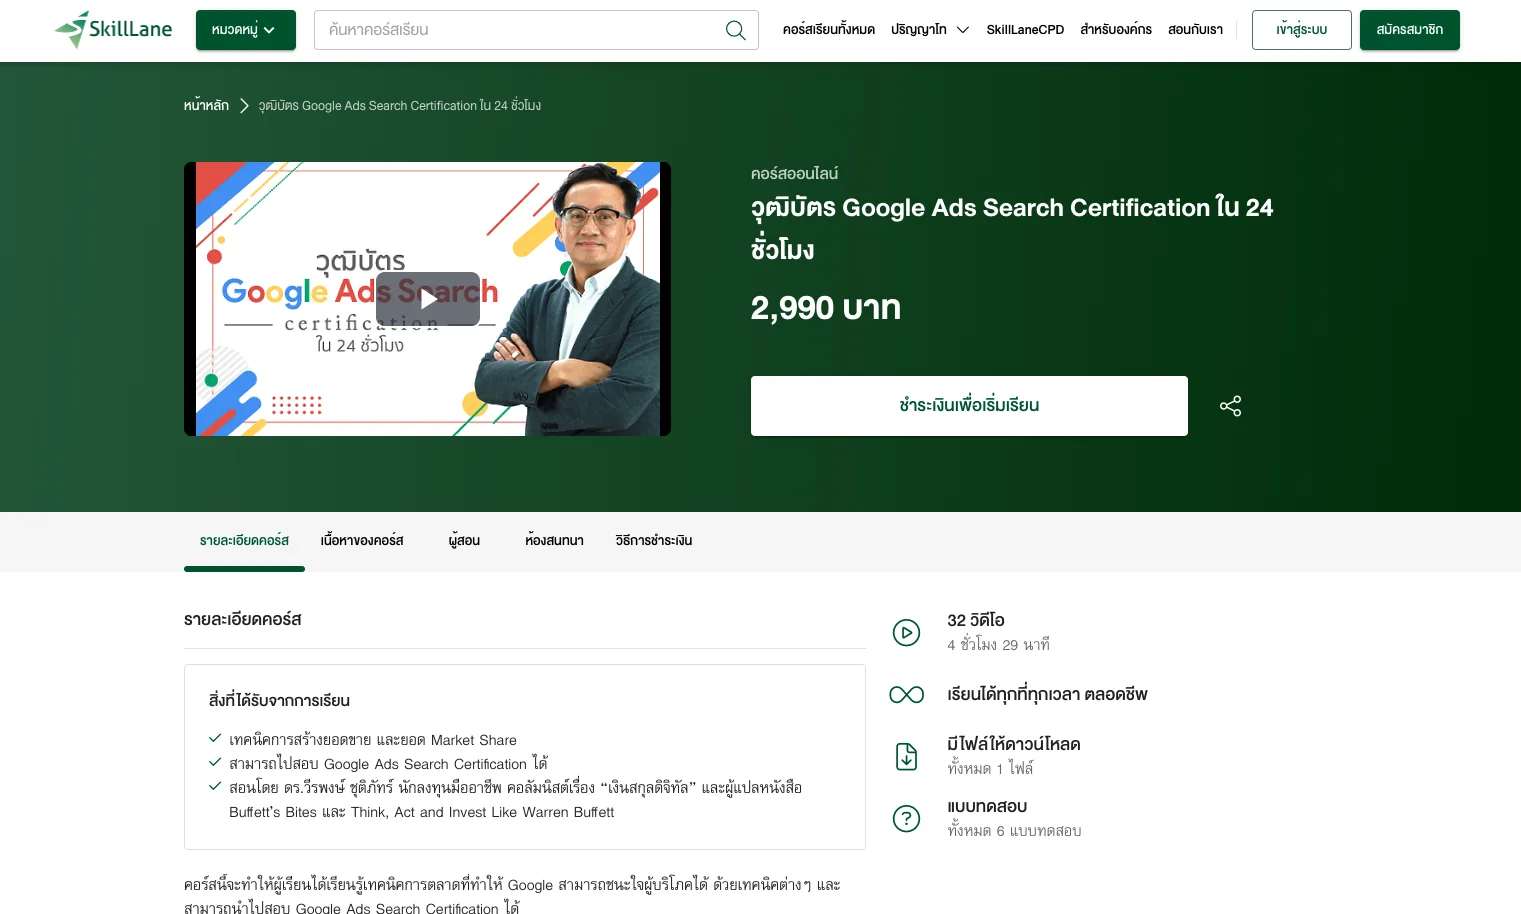The image size is (1521, 914).
Task: Click the SkillLane logo
Action: pyautogui.click(x=113, y=29)
